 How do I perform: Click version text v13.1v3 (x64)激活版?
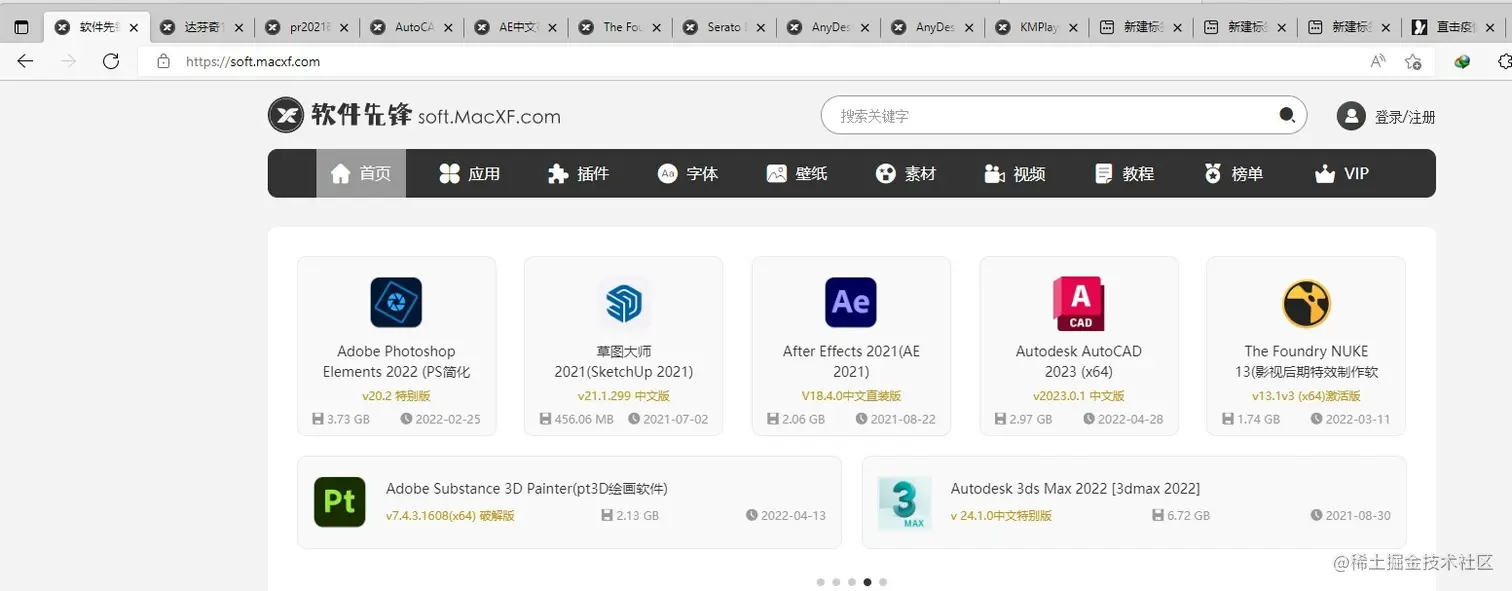point(1306,396)
